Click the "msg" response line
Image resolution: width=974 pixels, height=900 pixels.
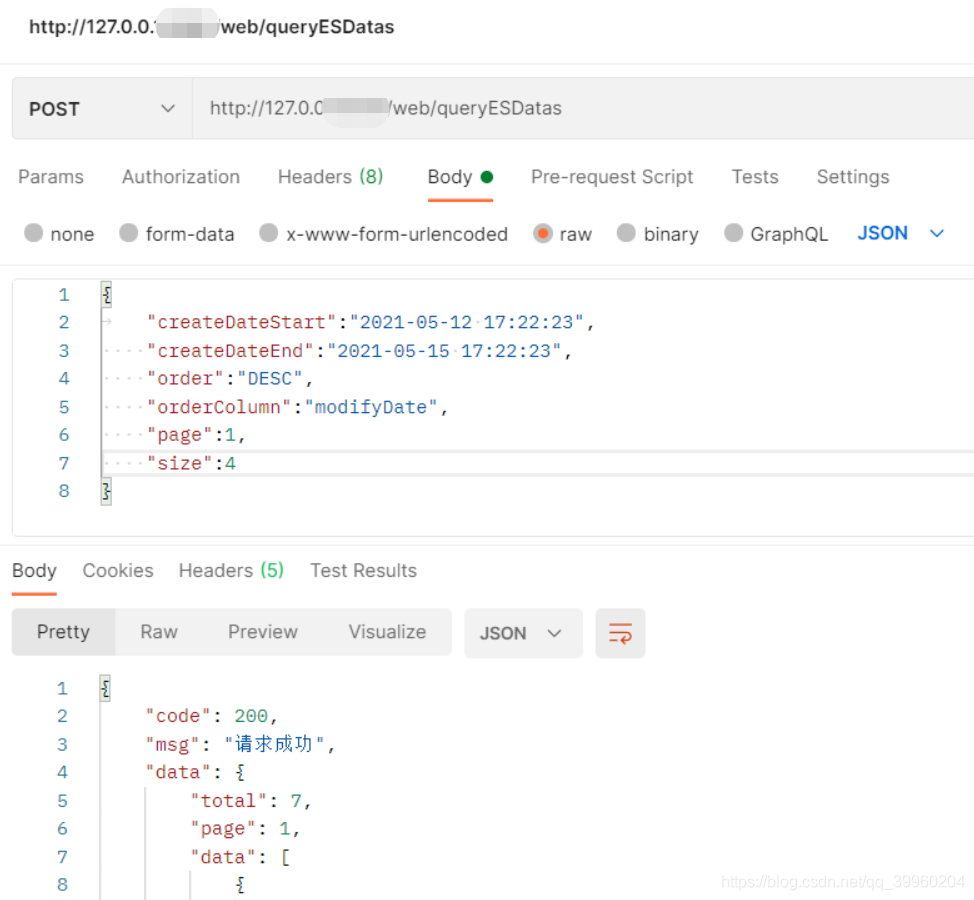[240, 744]
